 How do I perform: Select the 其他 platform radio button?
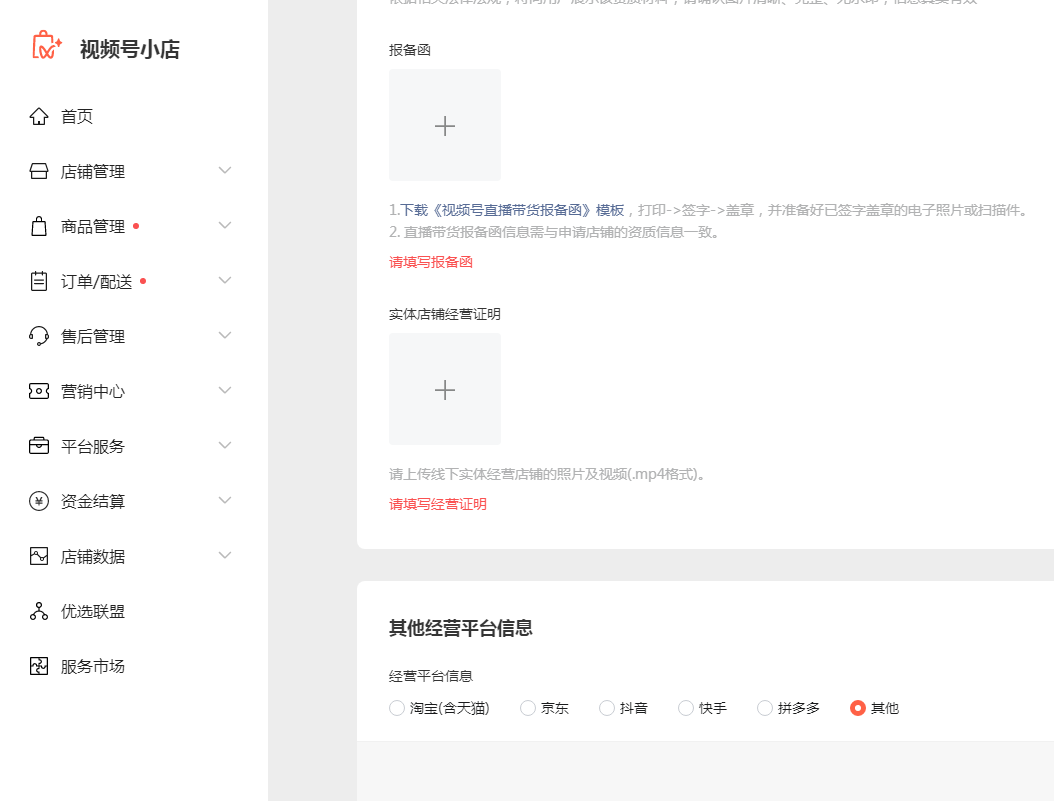point(858,708)
